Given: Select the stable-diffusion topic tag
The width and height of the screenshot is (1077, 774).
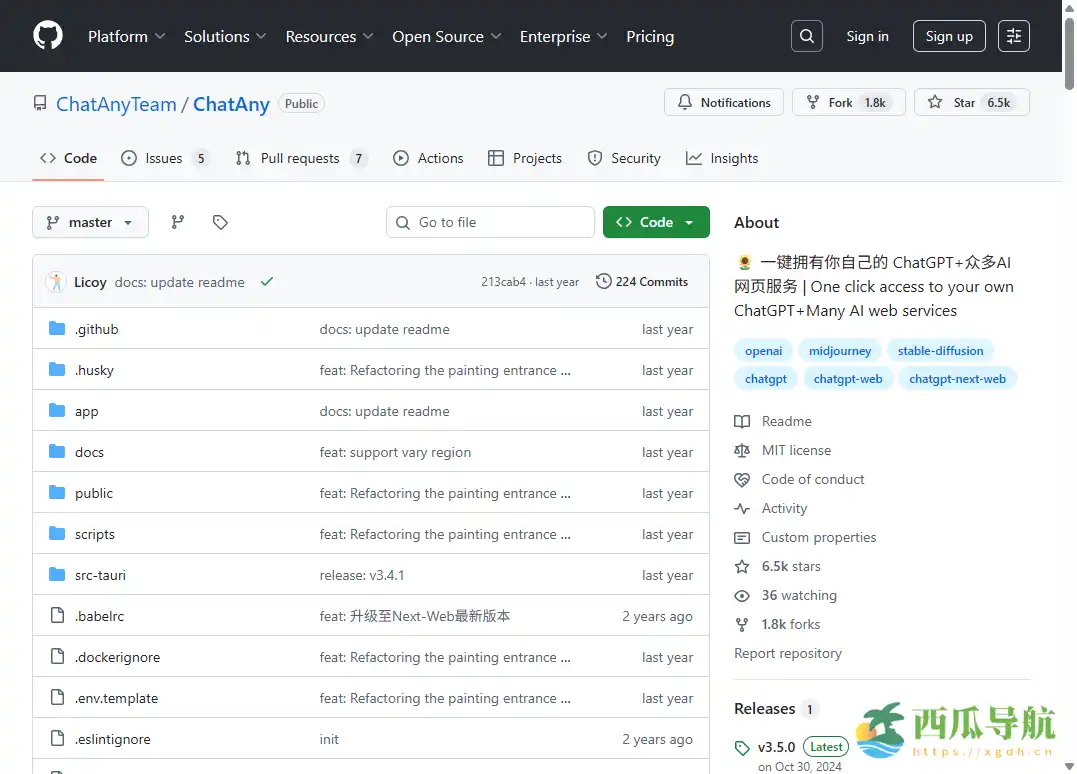Looking at the screenshot, I should (940, 351).
